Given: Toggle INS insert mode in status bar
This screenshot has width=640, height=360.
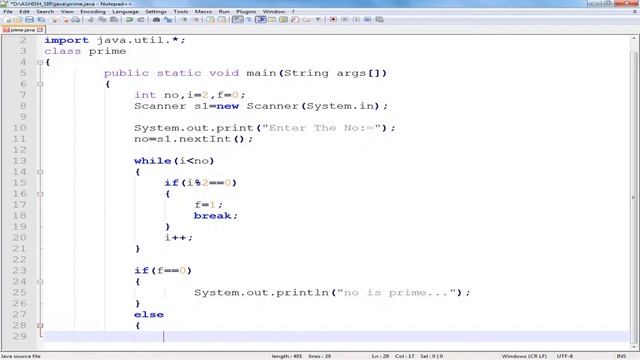Looking at the screenshot, I should pos(621,356).
